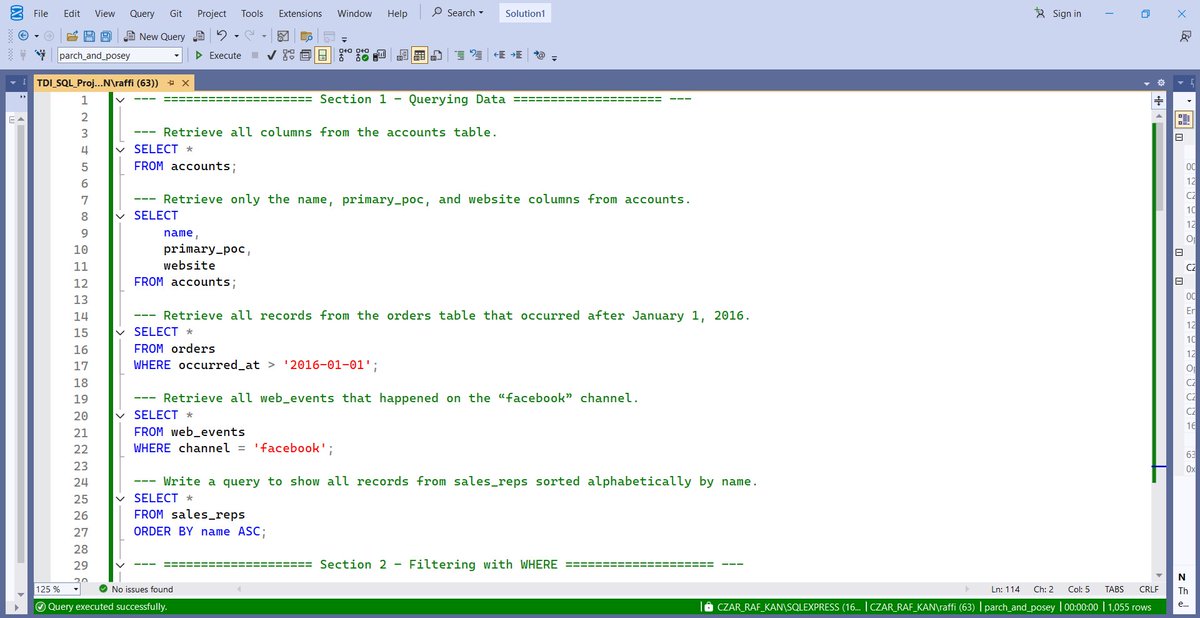This screenshot has height=618, width=1200.
Task: Toggle Include Actual Execution Plan
Action: [x=345, y=55]
